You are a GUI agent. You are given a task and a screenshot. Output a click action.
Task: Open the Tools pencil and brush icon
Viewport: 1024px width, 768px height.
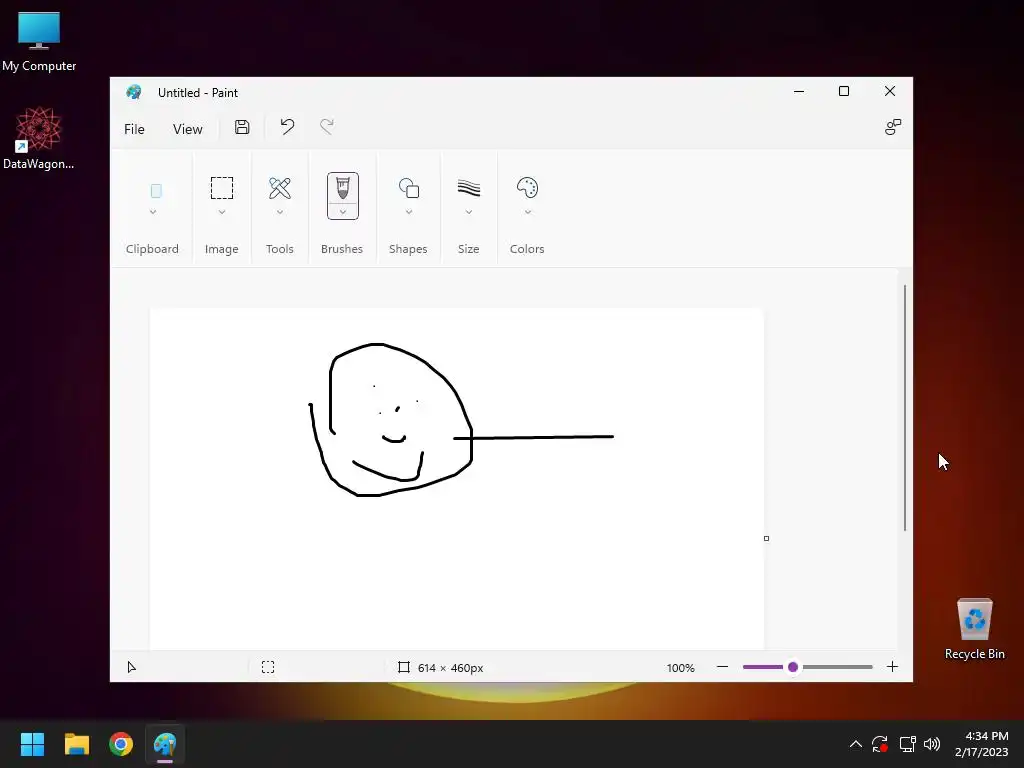tap(280, 188)
